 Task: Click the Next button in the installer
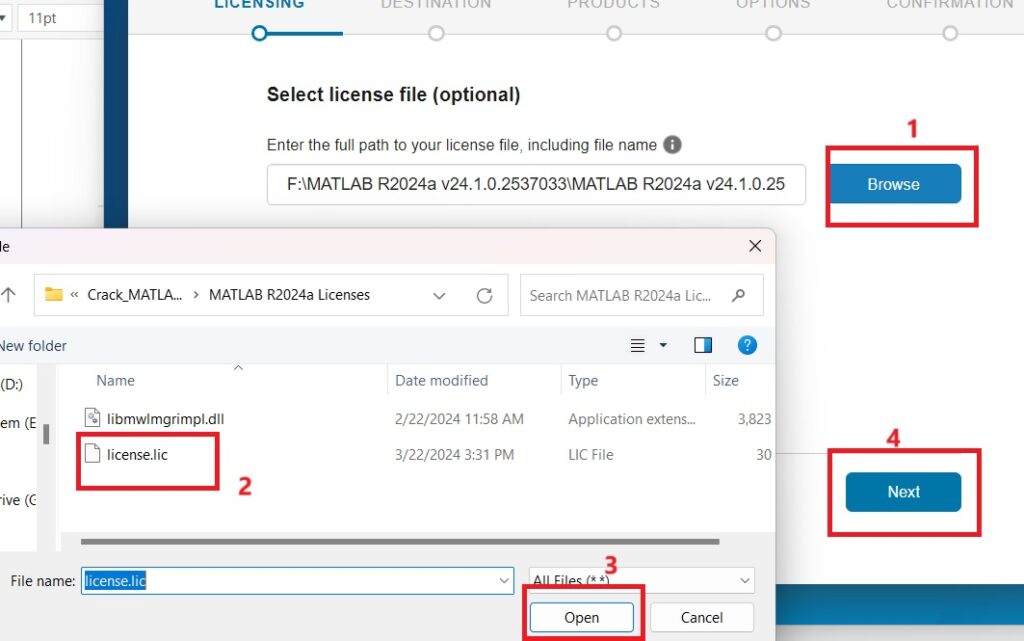pyautogui.click(x=903, y=491)
